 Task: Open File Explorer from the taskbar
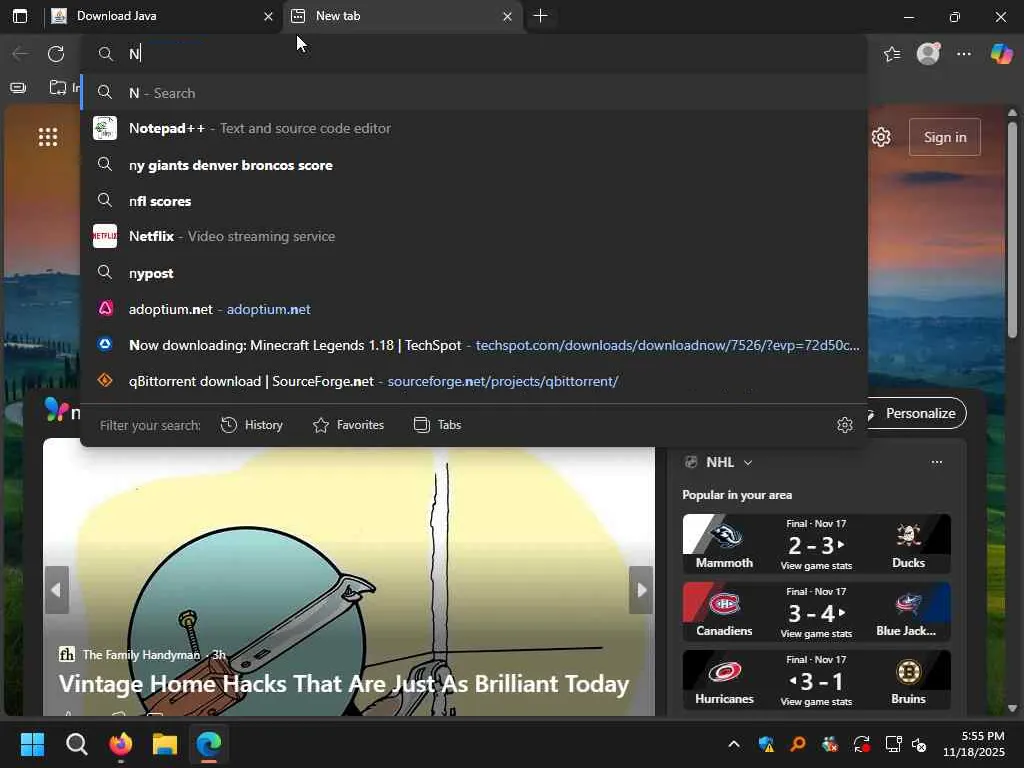[x=165, y=744]
